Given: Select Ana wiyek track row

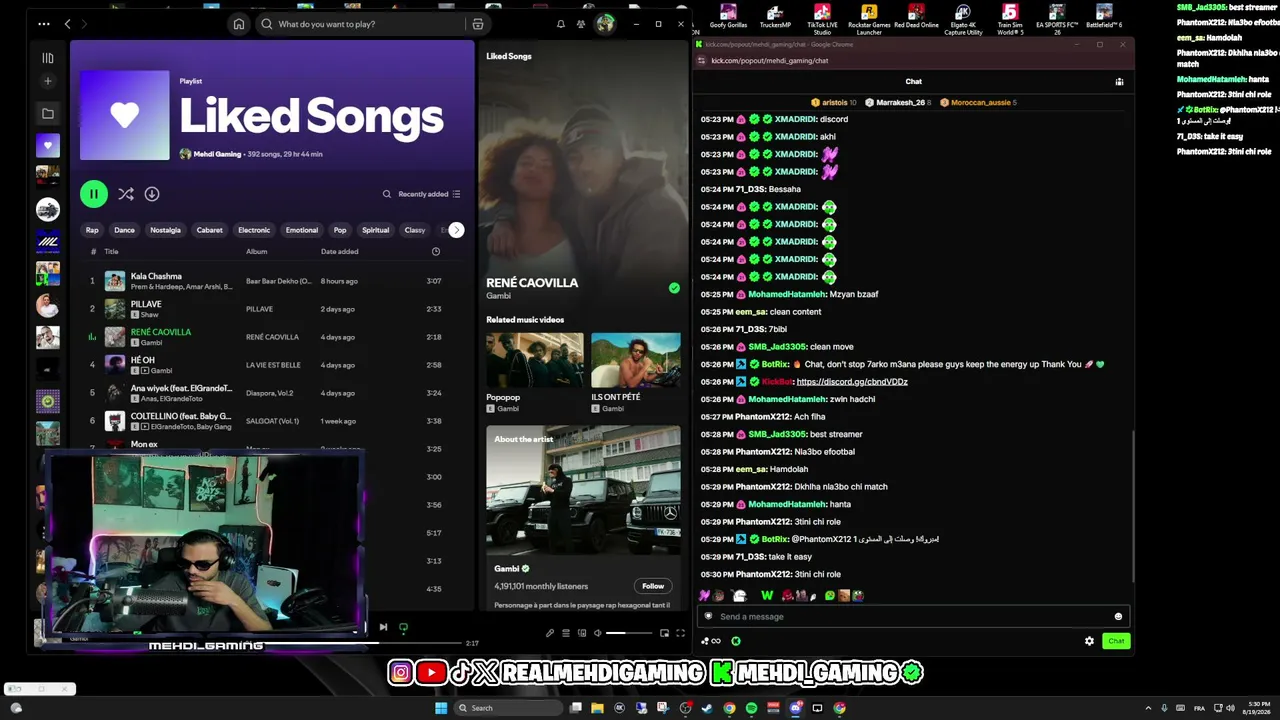Looking at the screenshot, I should (x=274, y=393).
